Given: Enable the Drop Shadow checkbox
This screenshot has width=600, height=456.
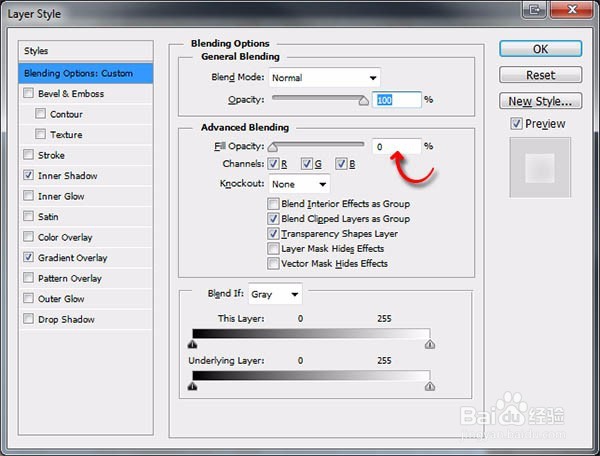Looking at the screenshot, I should click(x=28, y=319).
